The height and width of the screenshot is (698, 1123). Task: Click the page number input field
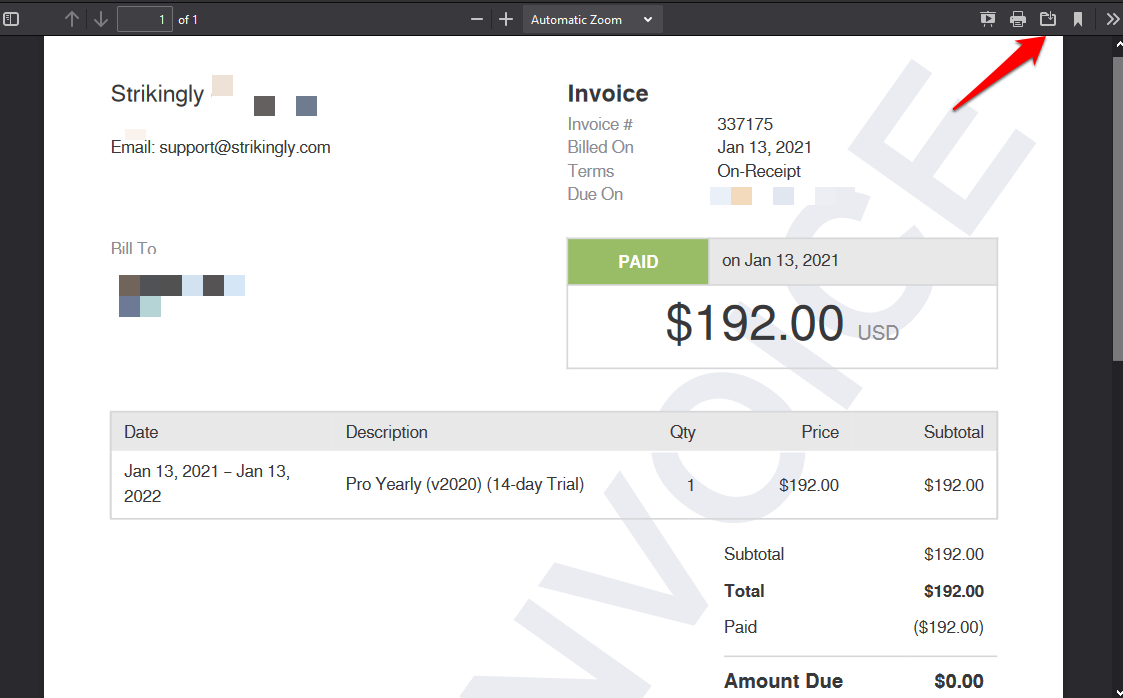click(145, 19)
